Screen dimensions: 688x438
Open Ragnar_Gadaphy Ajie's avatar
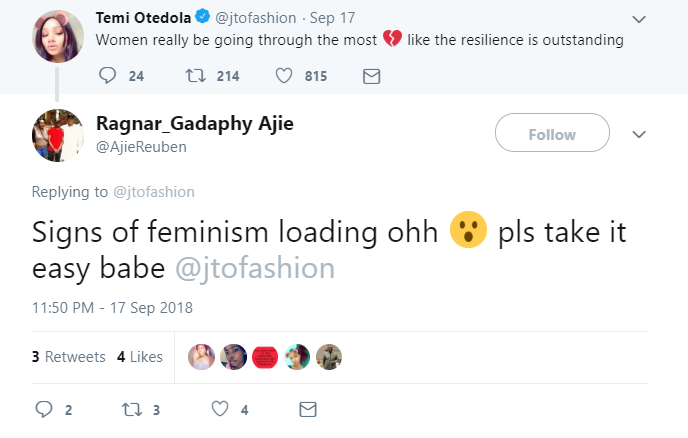click(x=57, y=134)
